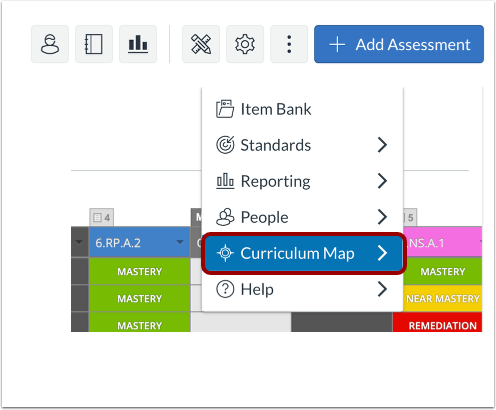Open the Standards submenu
The width and height of the screenshot is (496, 410).
pos(302,145)
